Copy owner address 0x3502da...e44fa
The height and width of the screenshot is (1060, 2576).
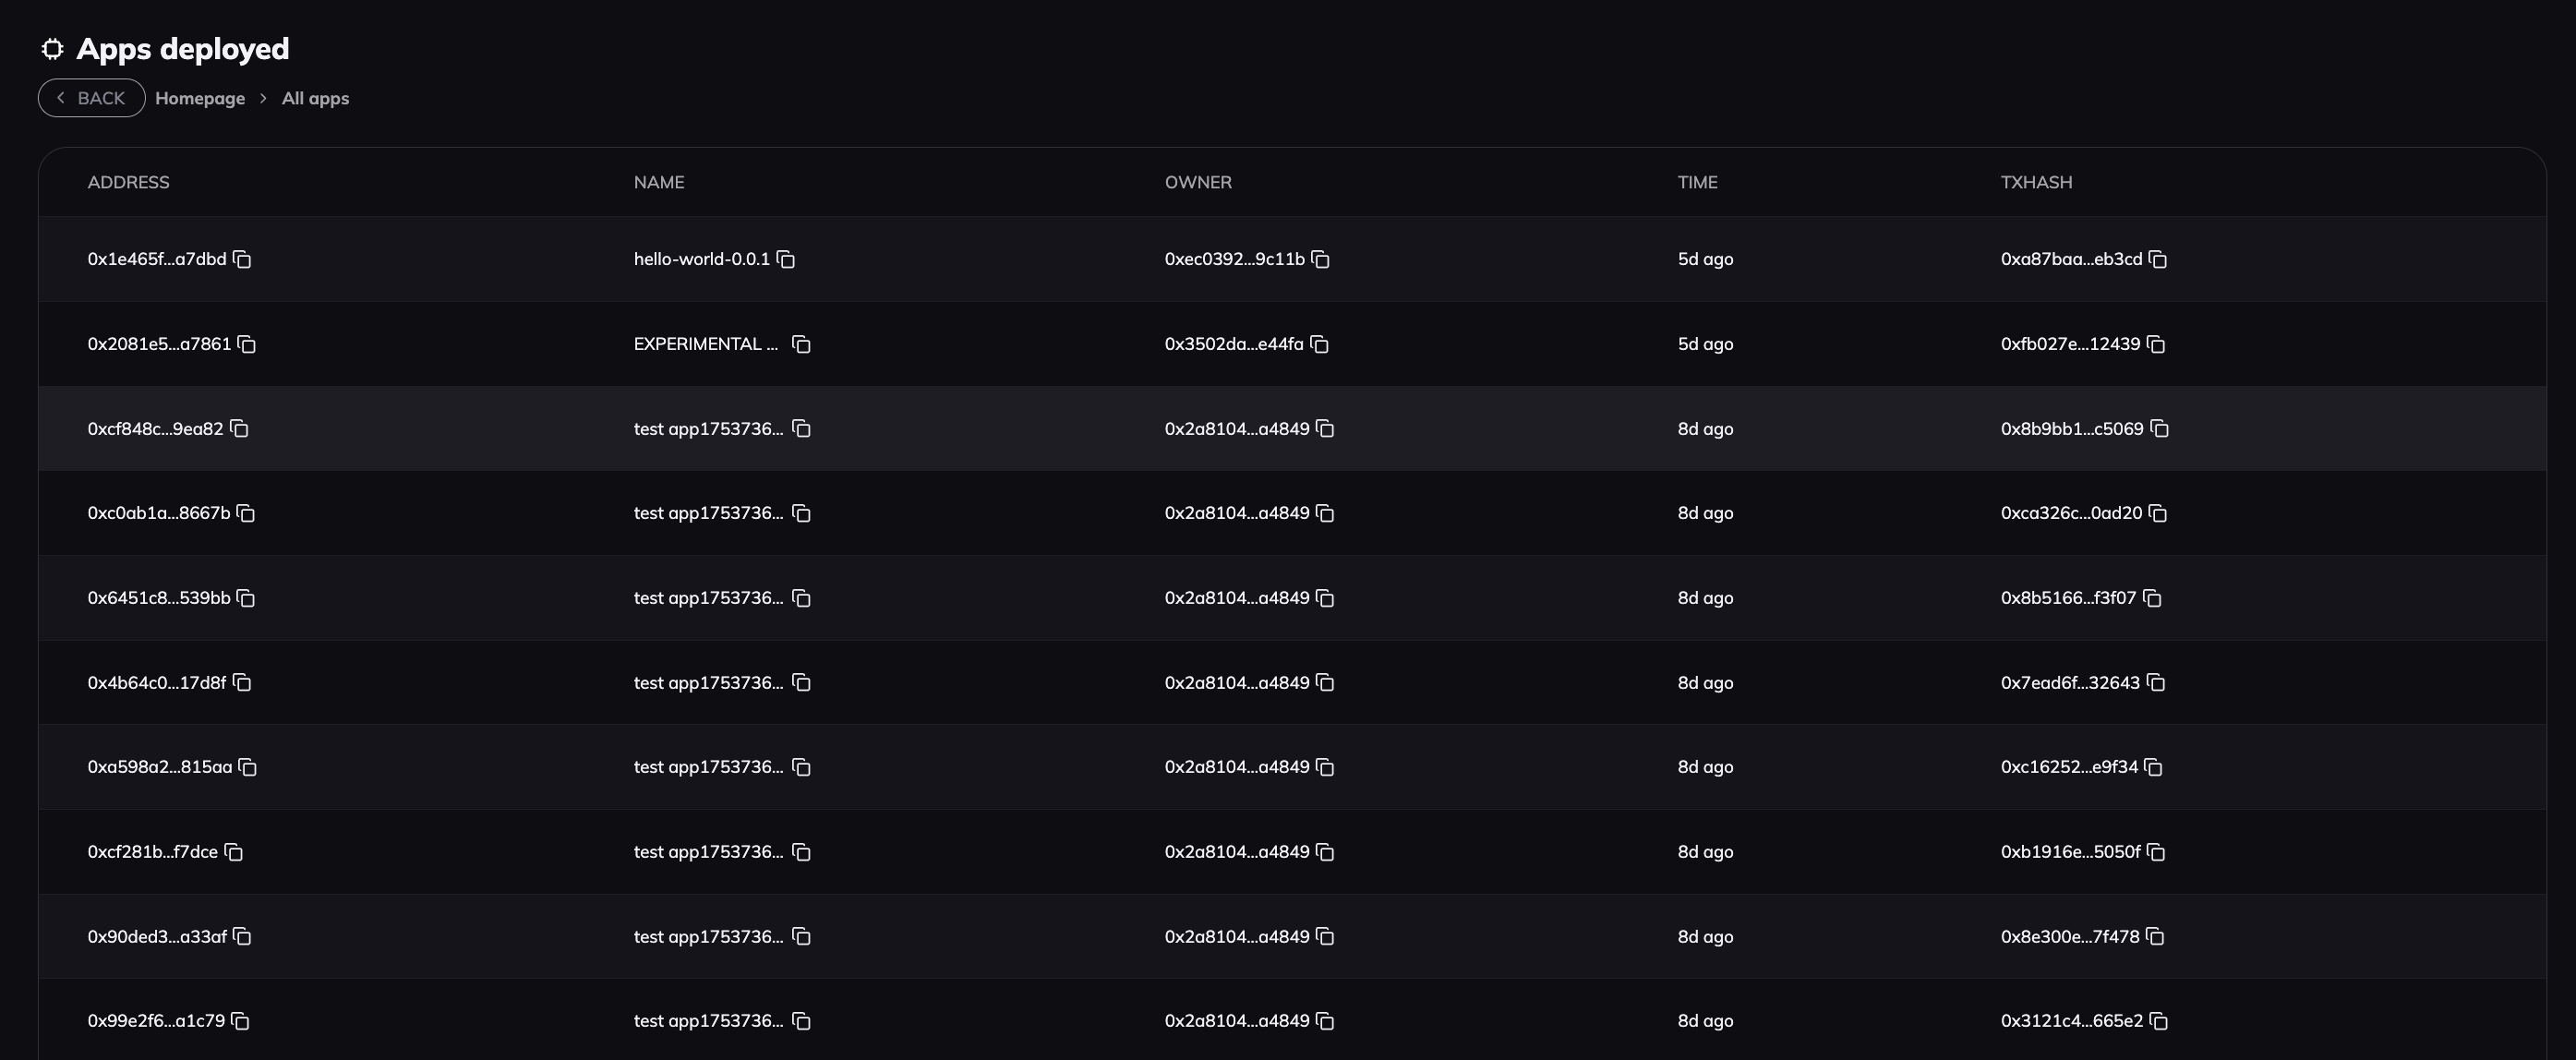(x=1319, y=345)
